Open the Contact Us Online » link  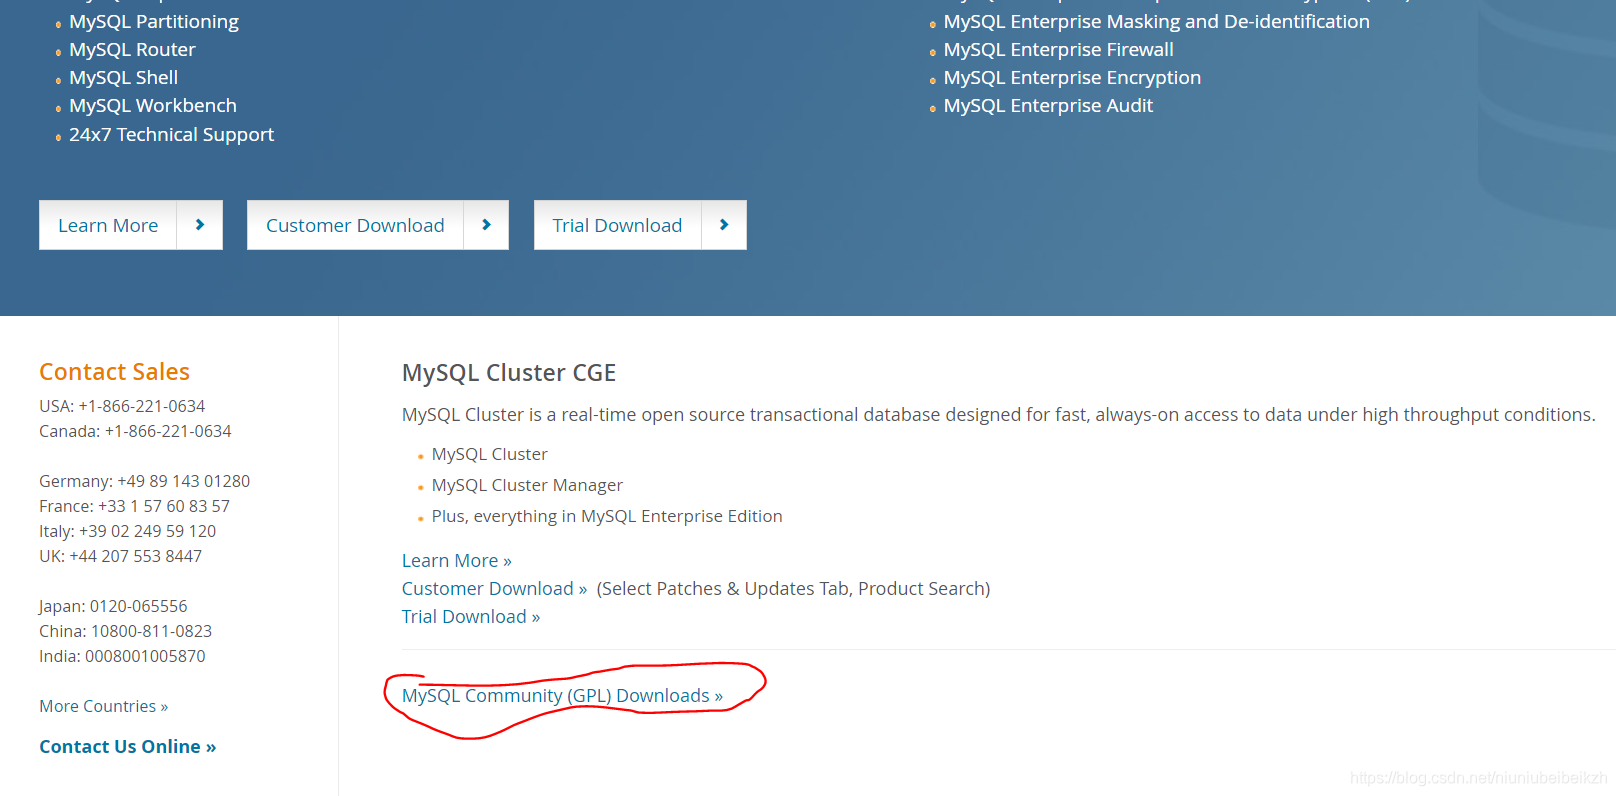coord(128,747)
